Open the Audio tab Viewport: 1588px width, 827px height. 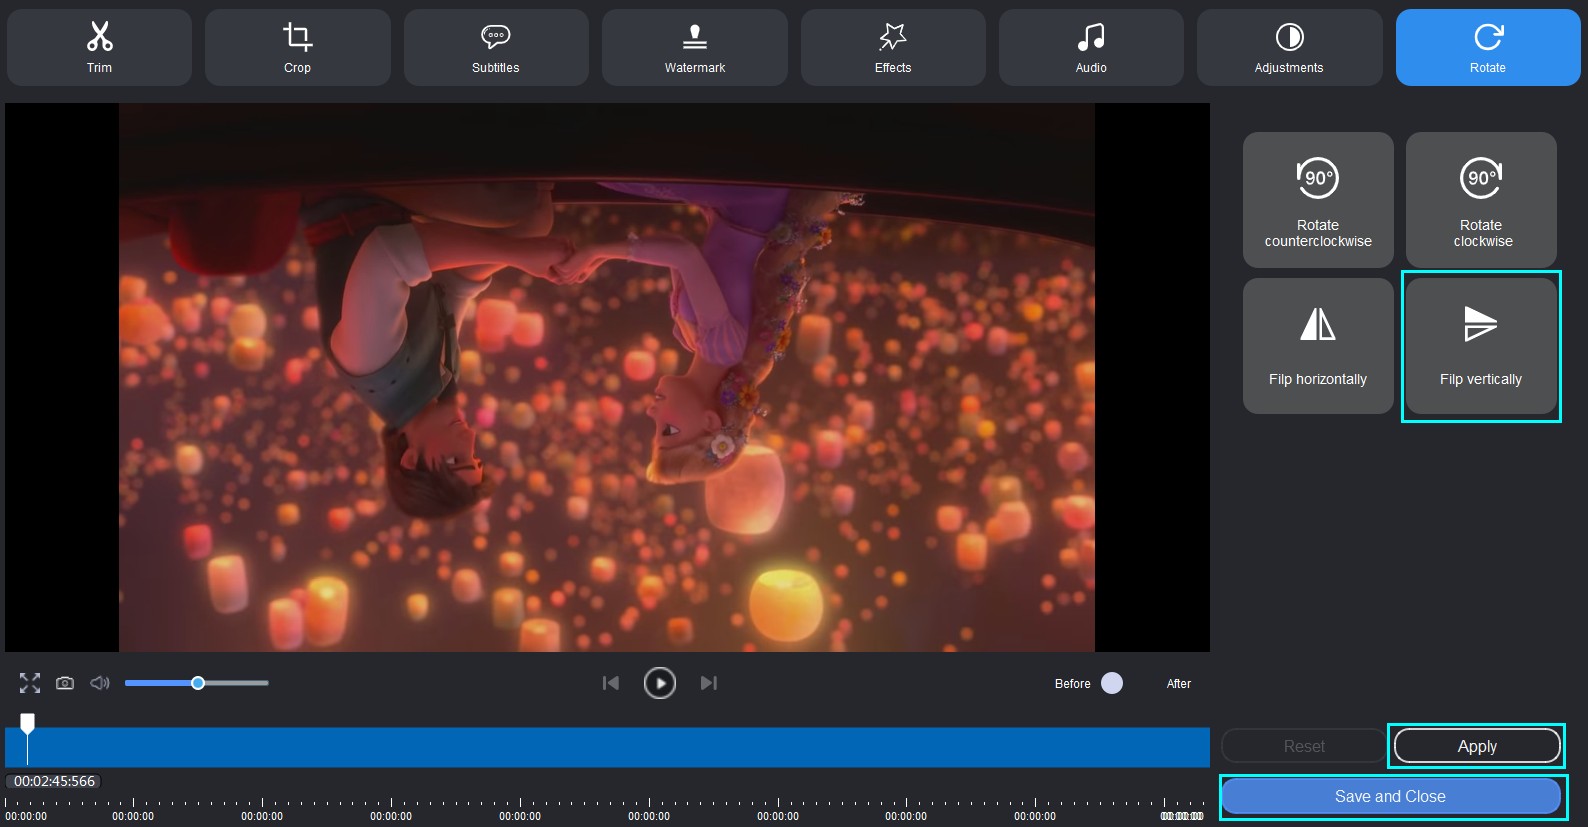click(x=1091, y=47)
